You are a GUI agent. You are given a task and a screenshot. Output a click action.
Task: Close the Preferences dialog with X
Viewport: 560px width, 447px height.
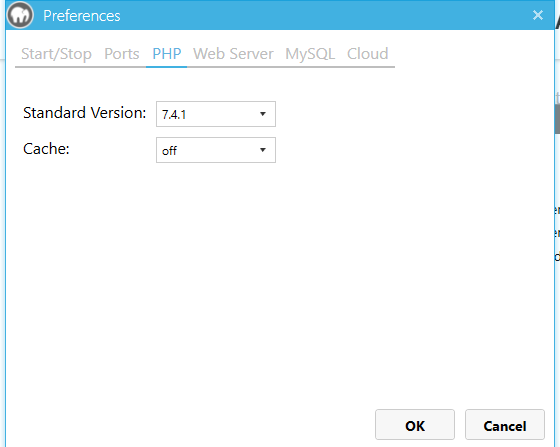[x=538, y=15]
